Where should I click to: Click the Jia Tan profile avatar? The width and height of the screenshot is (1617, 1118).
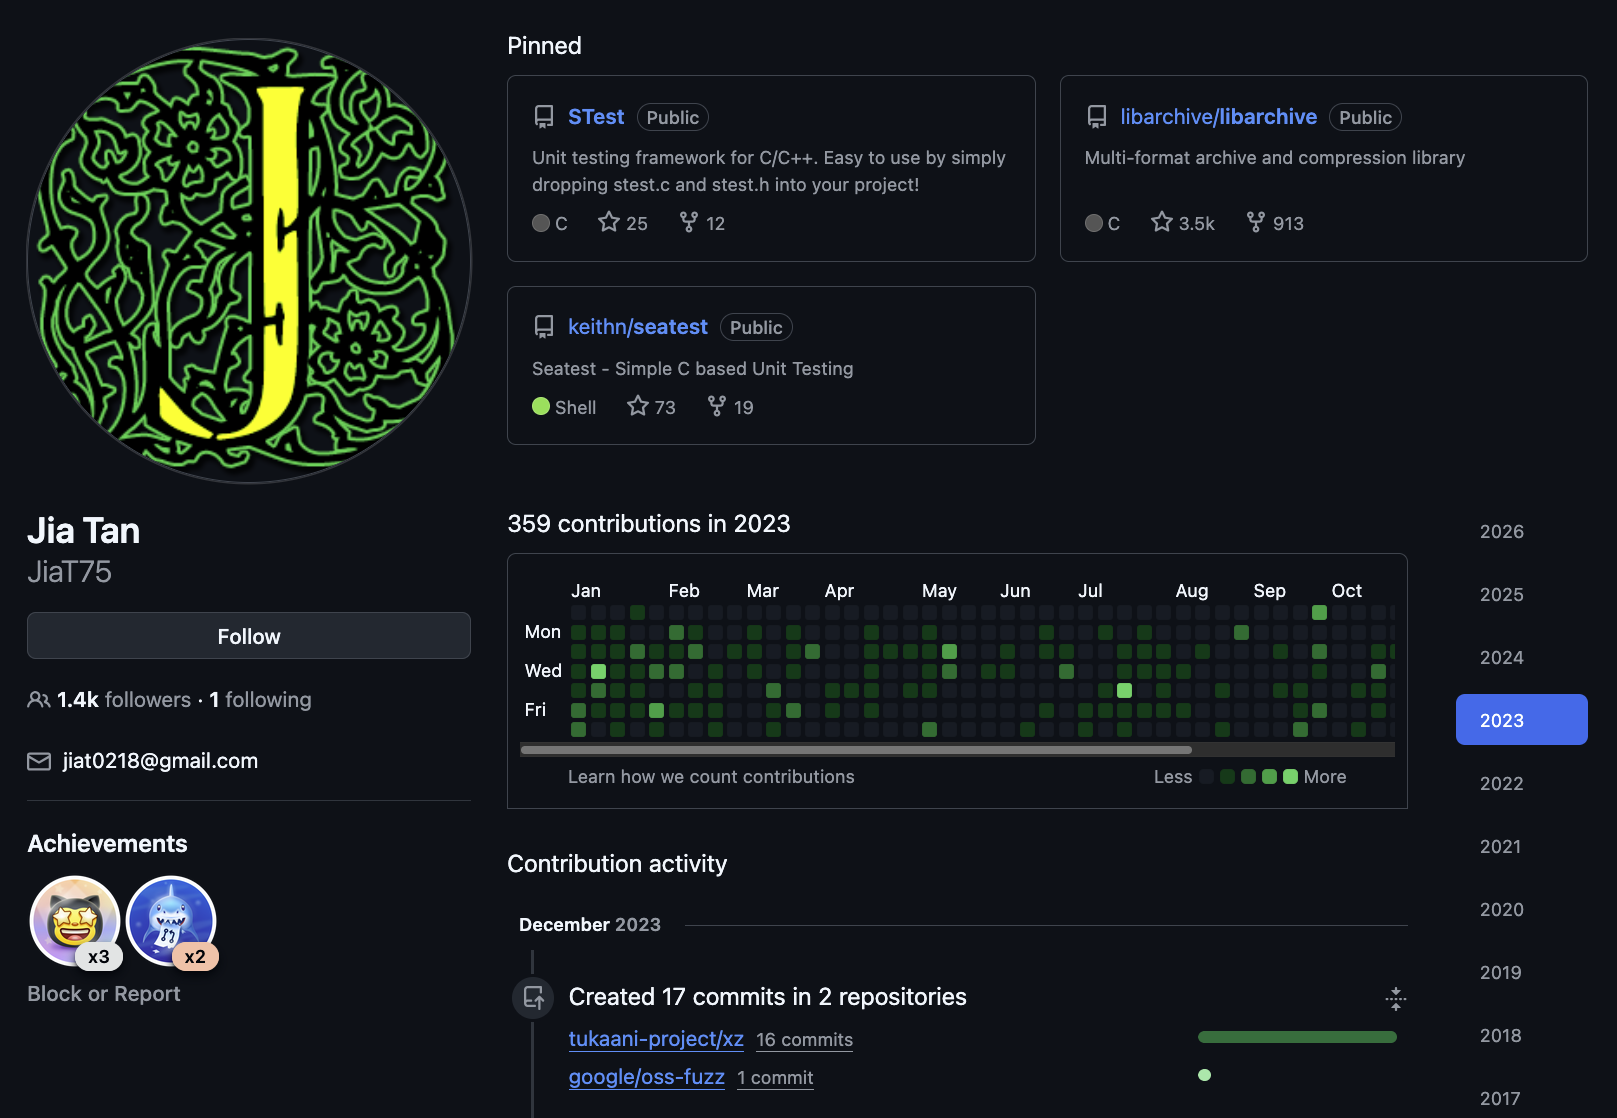tap(249, 261)
